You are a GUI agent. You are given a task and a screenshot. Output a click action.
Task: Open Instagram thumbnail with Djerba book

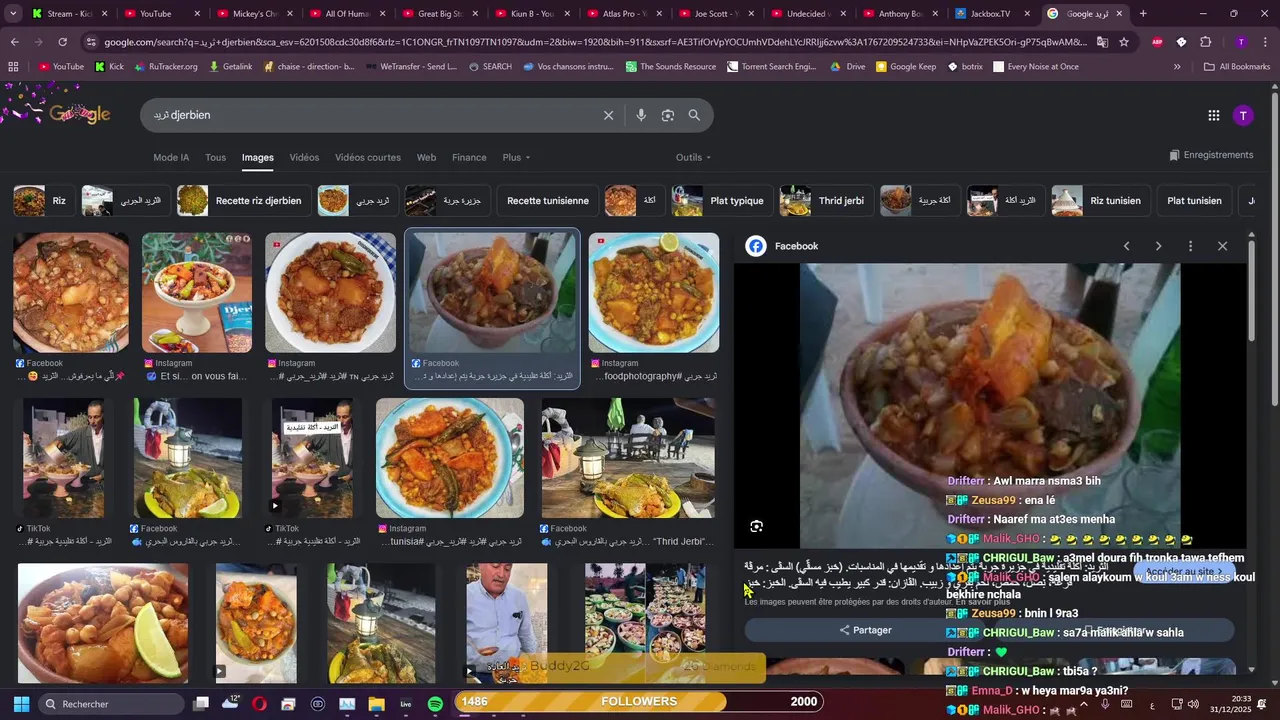coord(197,293)
